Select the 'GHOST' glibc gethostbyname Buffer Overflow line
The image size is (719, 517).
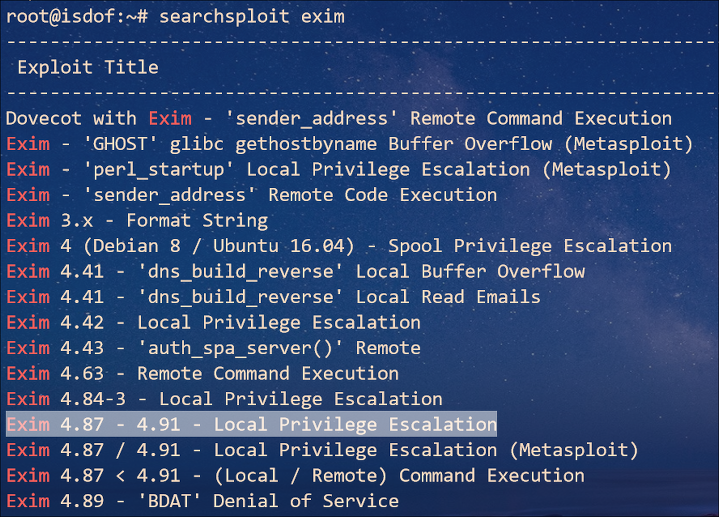point(349,144)
